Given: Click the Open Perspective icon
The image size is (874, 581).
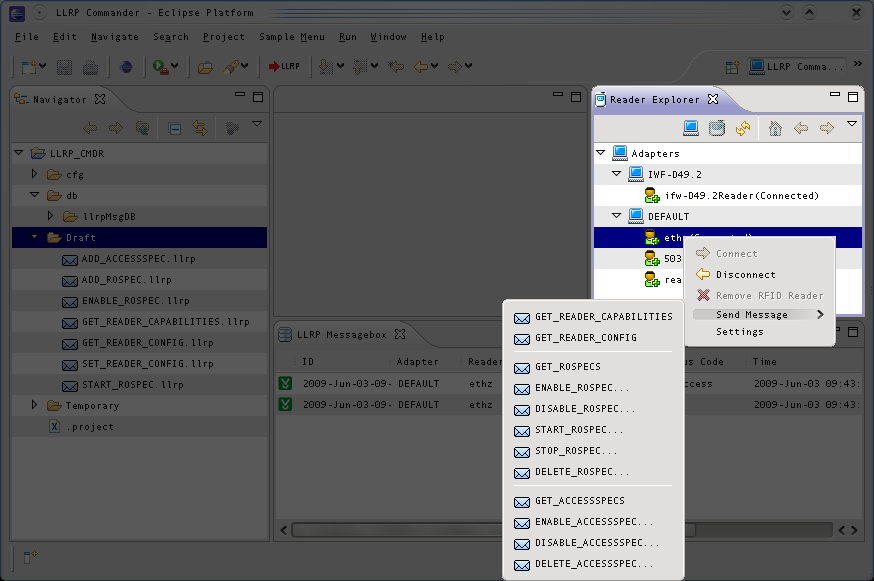Looking at the screenshot, I should [x=732, y=67].
